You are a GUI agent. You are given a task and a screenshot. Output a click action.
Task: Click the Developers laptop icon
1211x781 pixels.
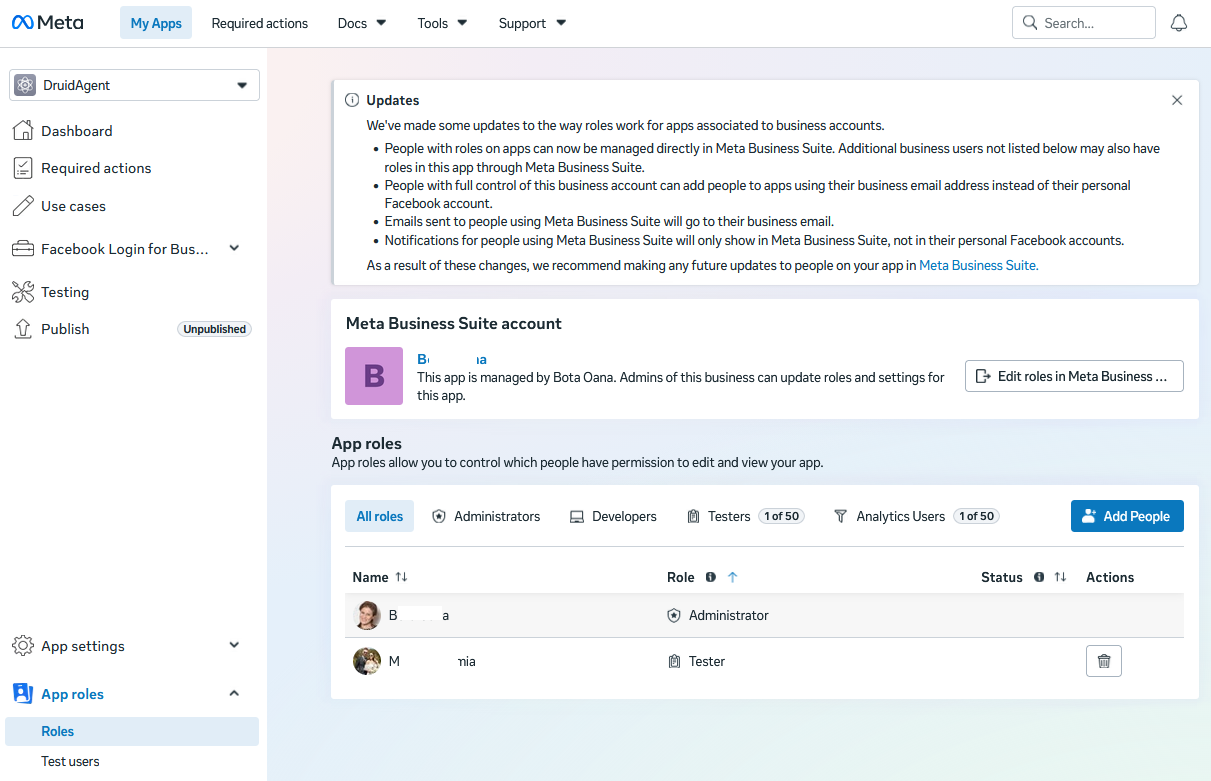(576, 517)
